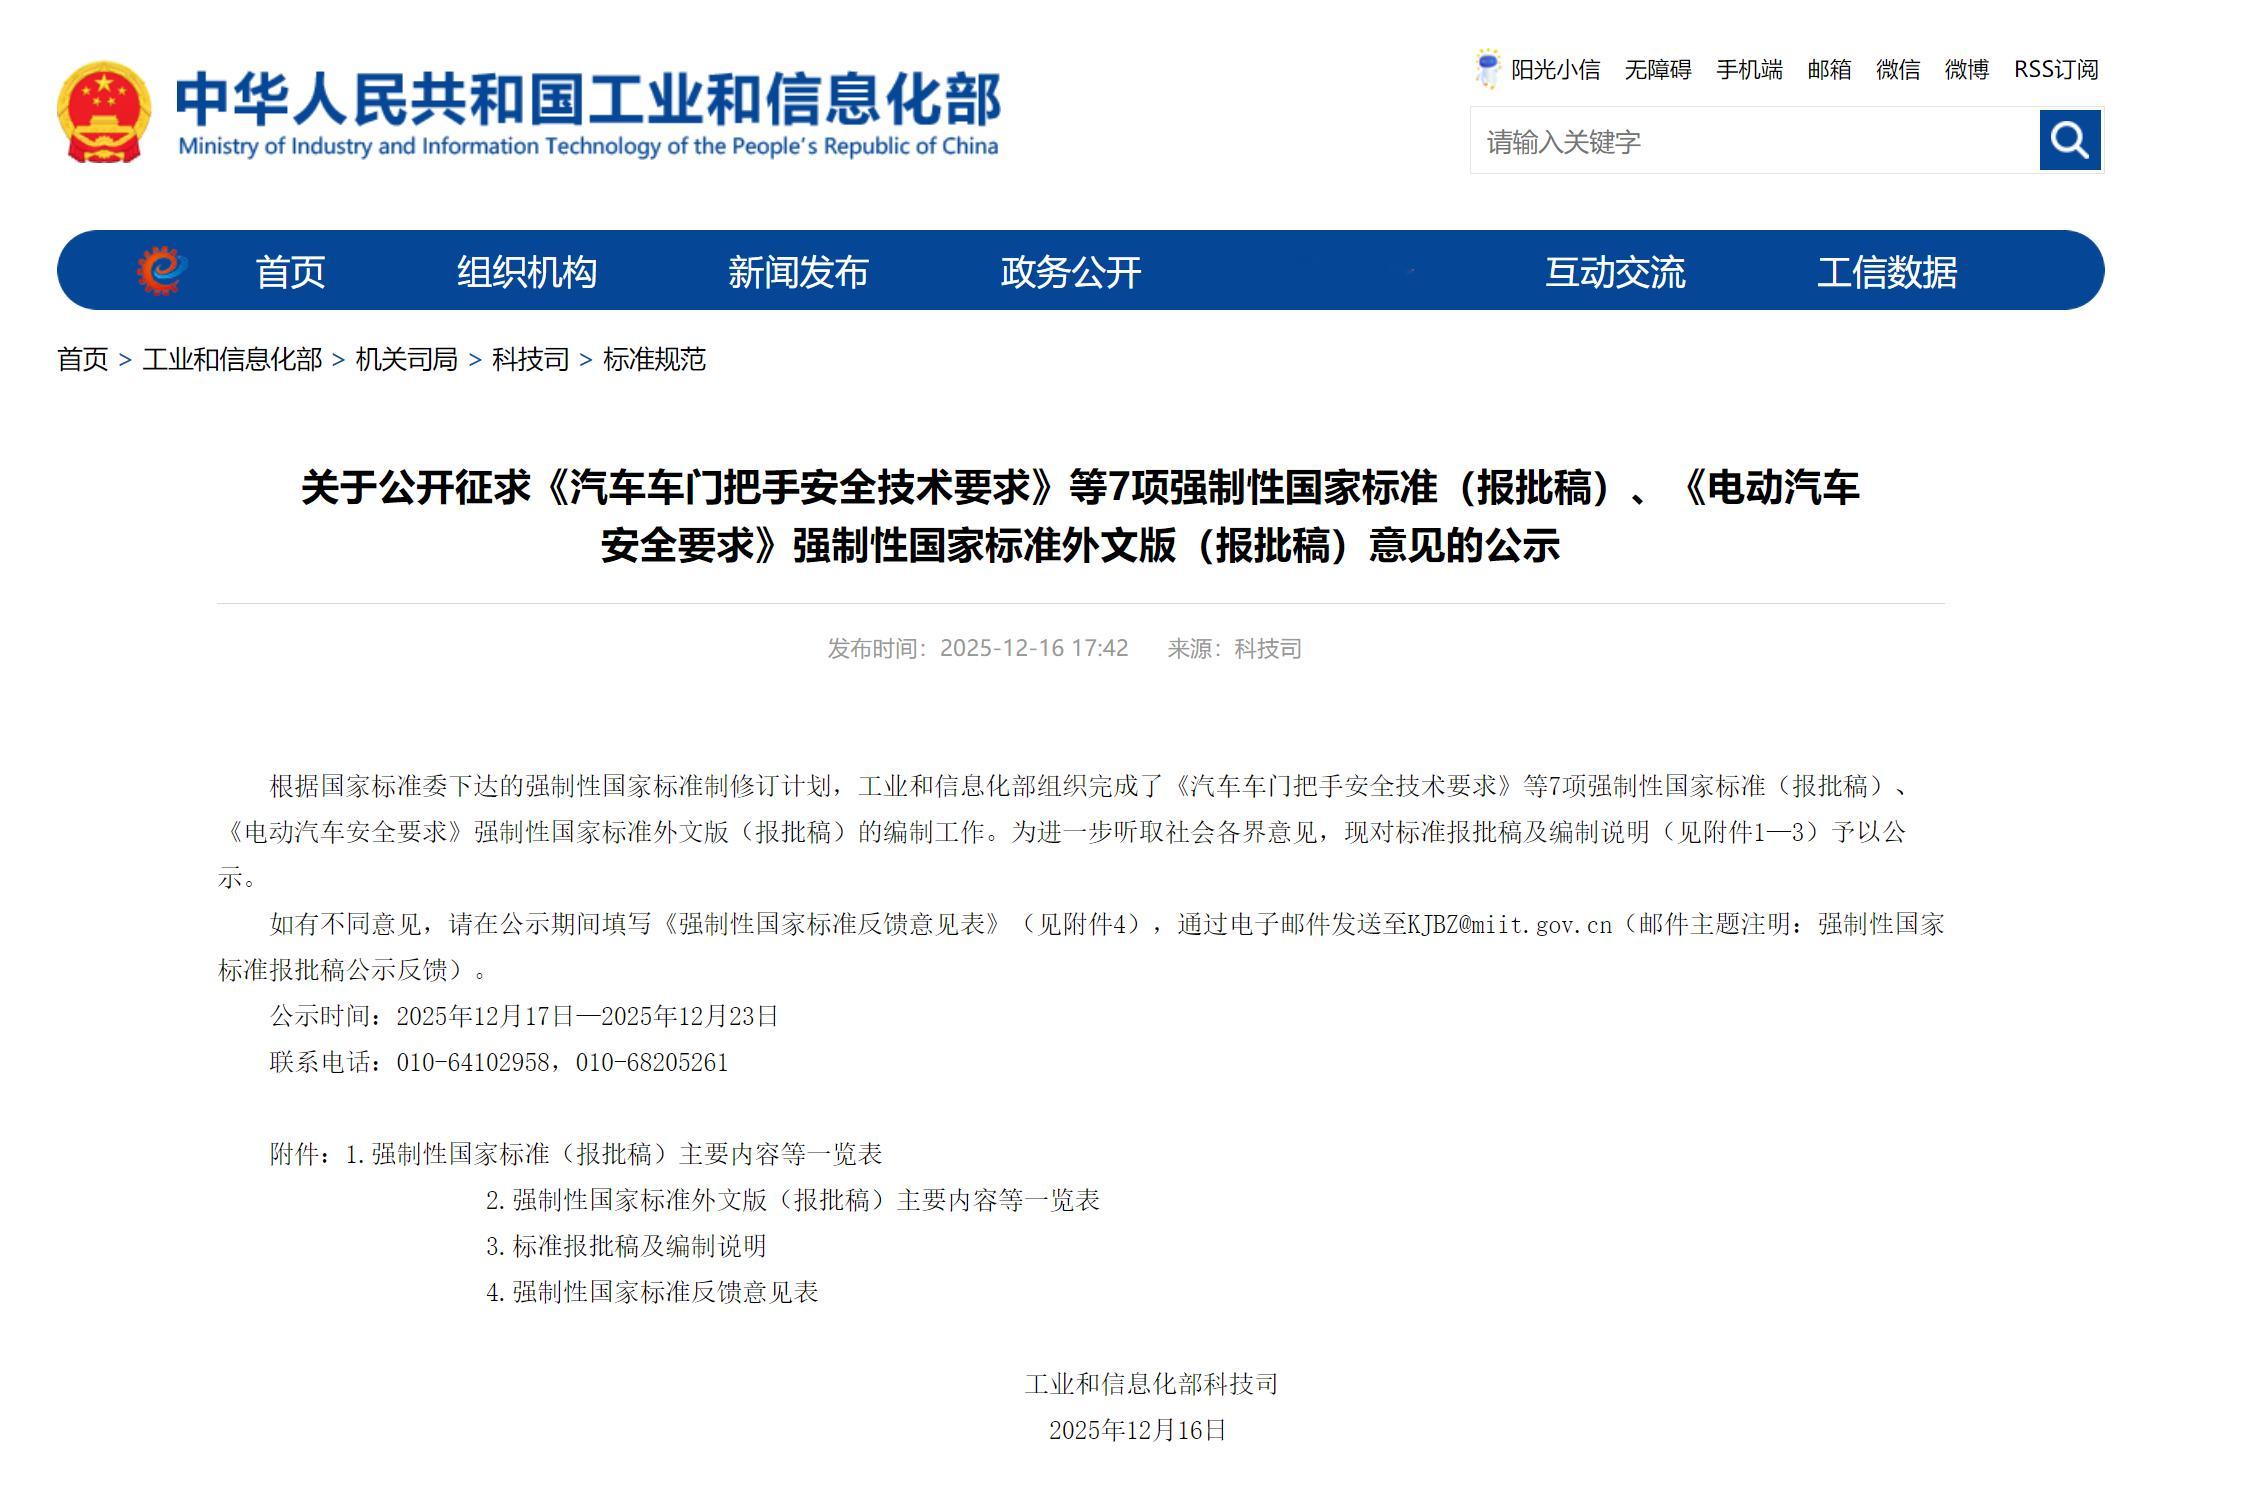The width and height of the screenshot is (2257, 1499).
Task: Open the 微信 WeChat channel
Action: pos(1898,70)
